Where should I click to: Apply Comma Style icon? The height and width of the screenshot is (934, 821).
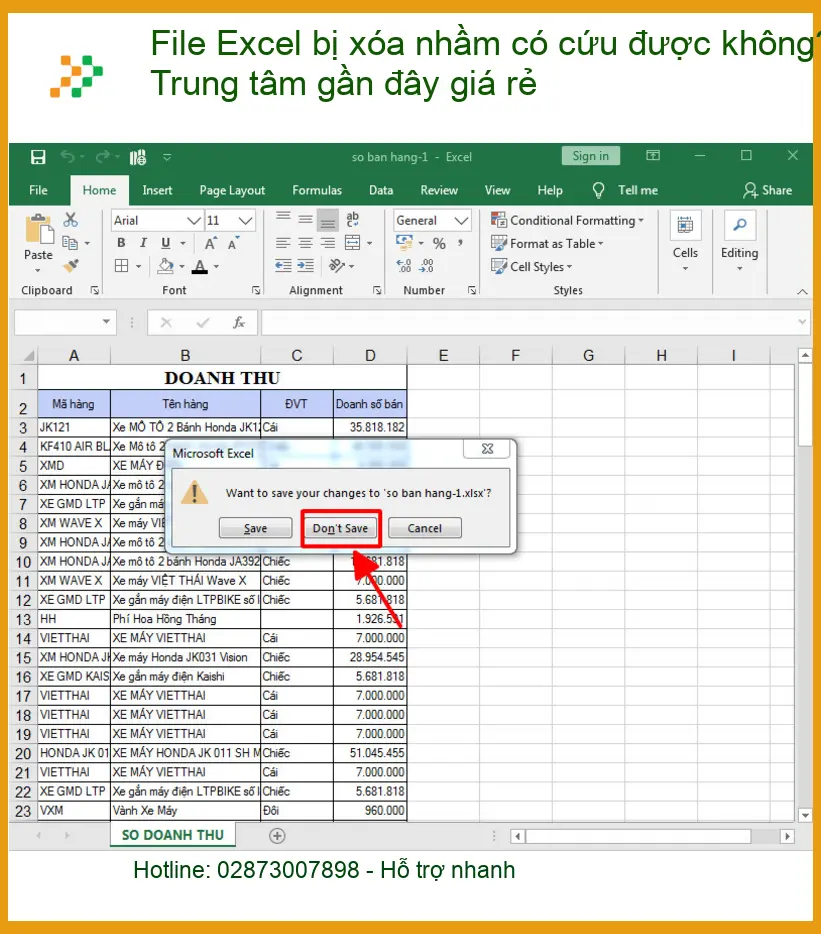click(461, 243)
